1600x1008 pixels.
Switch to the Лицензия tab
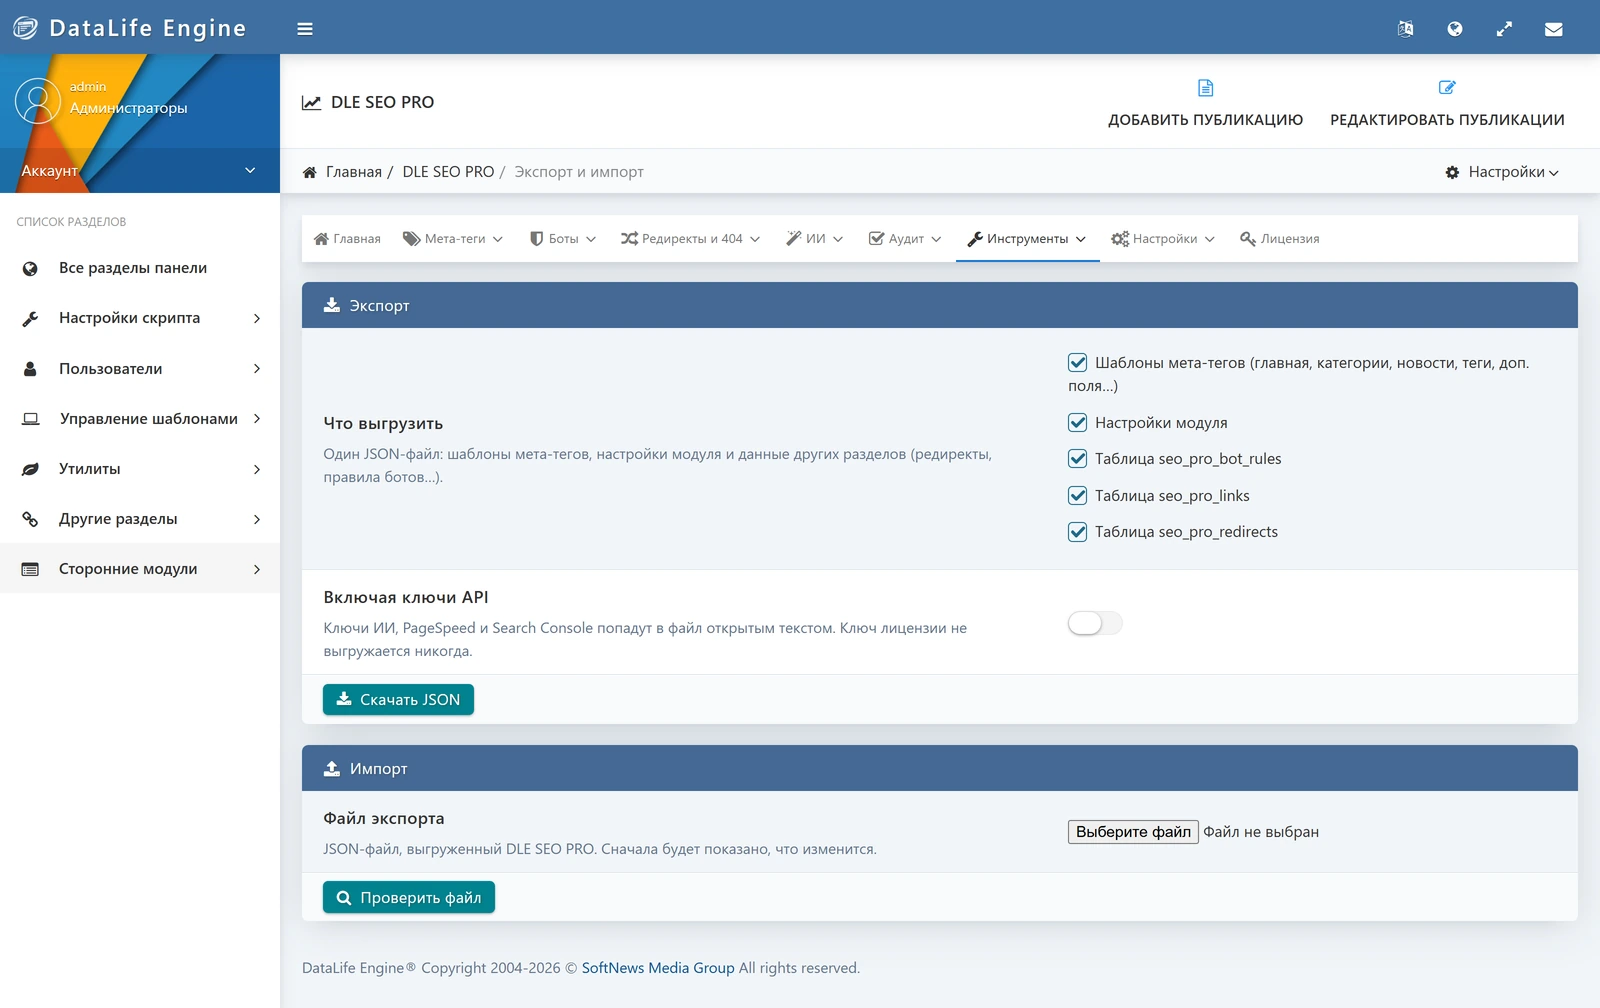coord(1279,239)
